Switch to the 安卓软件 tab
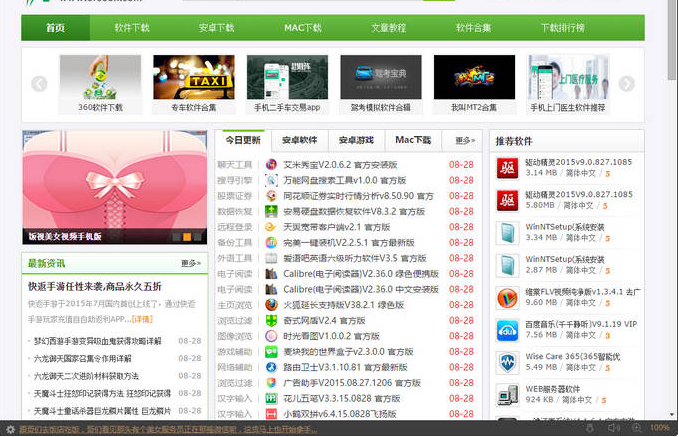 [299, 141]
